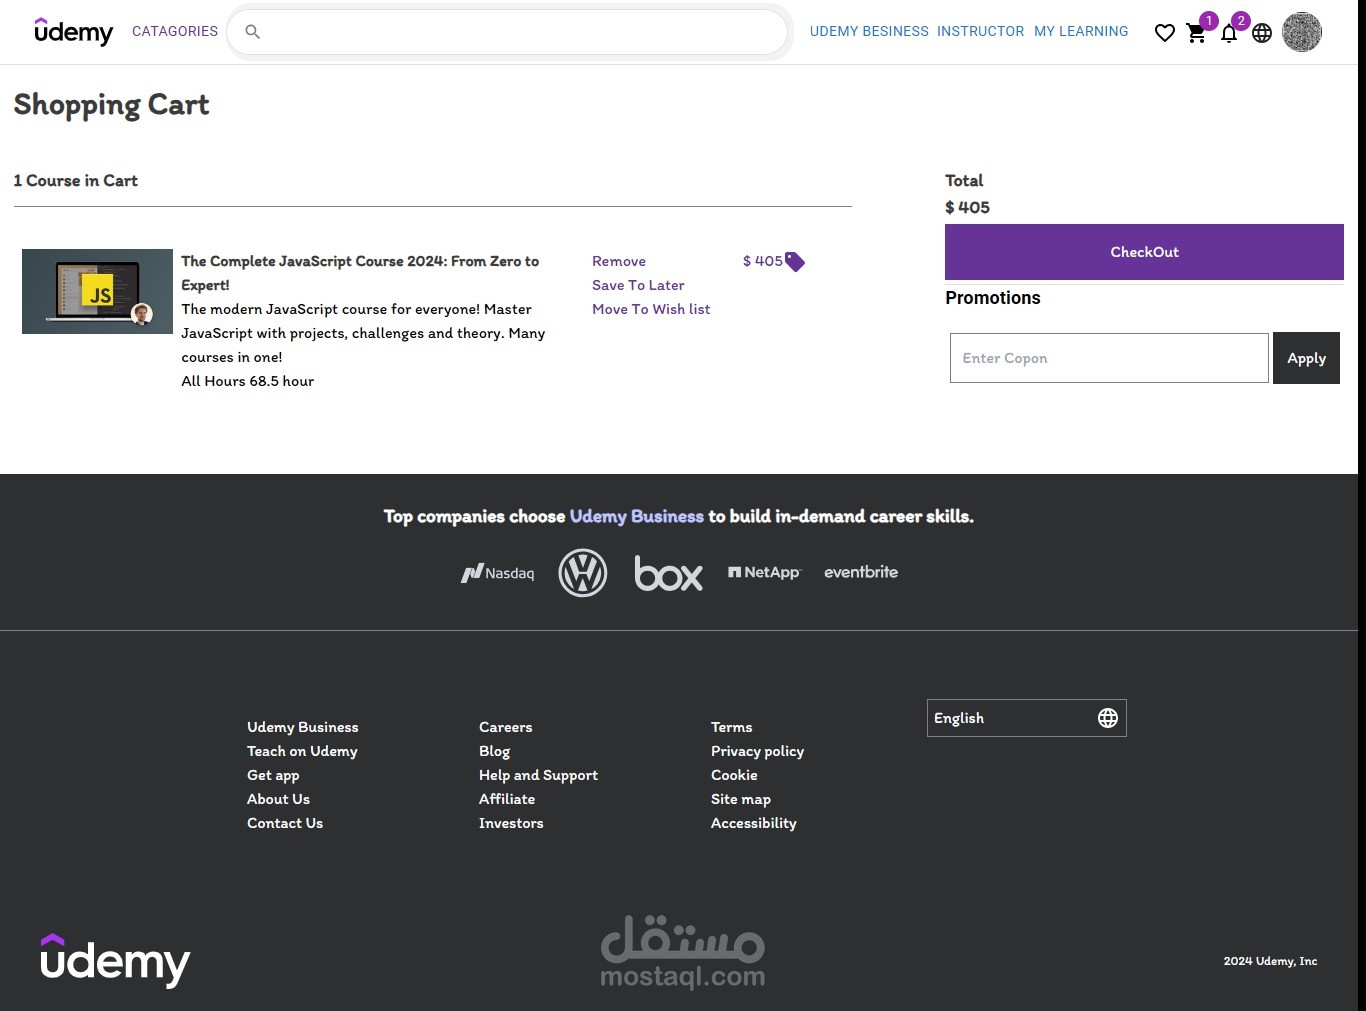The image size is (1366, 1011).
Task: Choose Move To Wish list
Action: pyautogui.click(x=651, y=309)
